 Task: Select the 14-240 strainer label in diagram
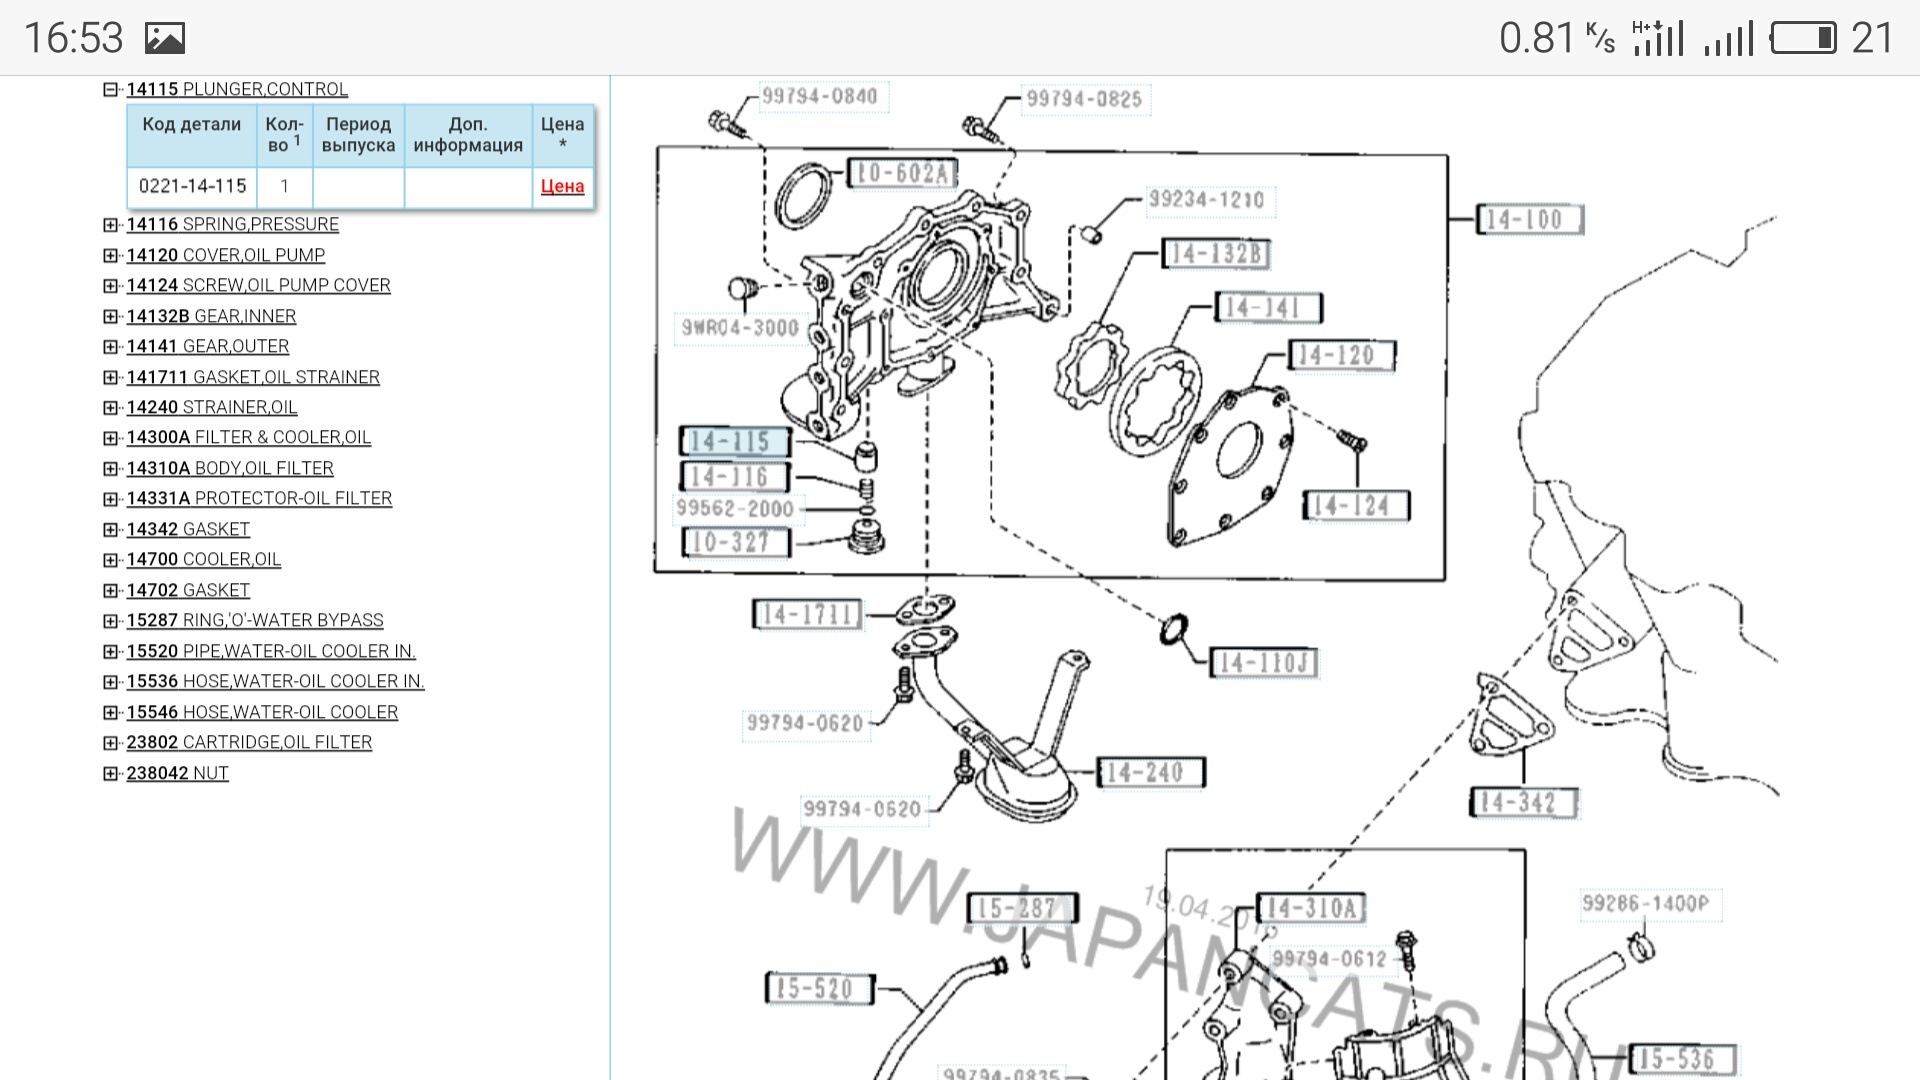point(1150,772)
